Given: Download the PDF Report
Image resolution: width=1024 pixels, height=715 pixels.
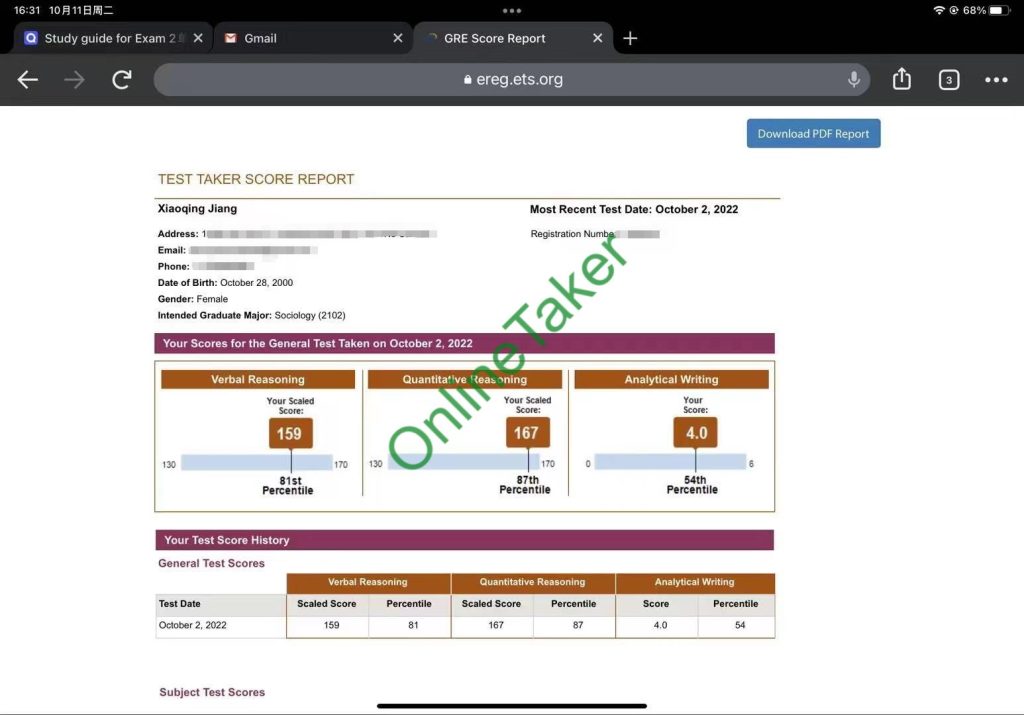Looking at the screenshot, I should pyautogui.click(x=814, y=133).
